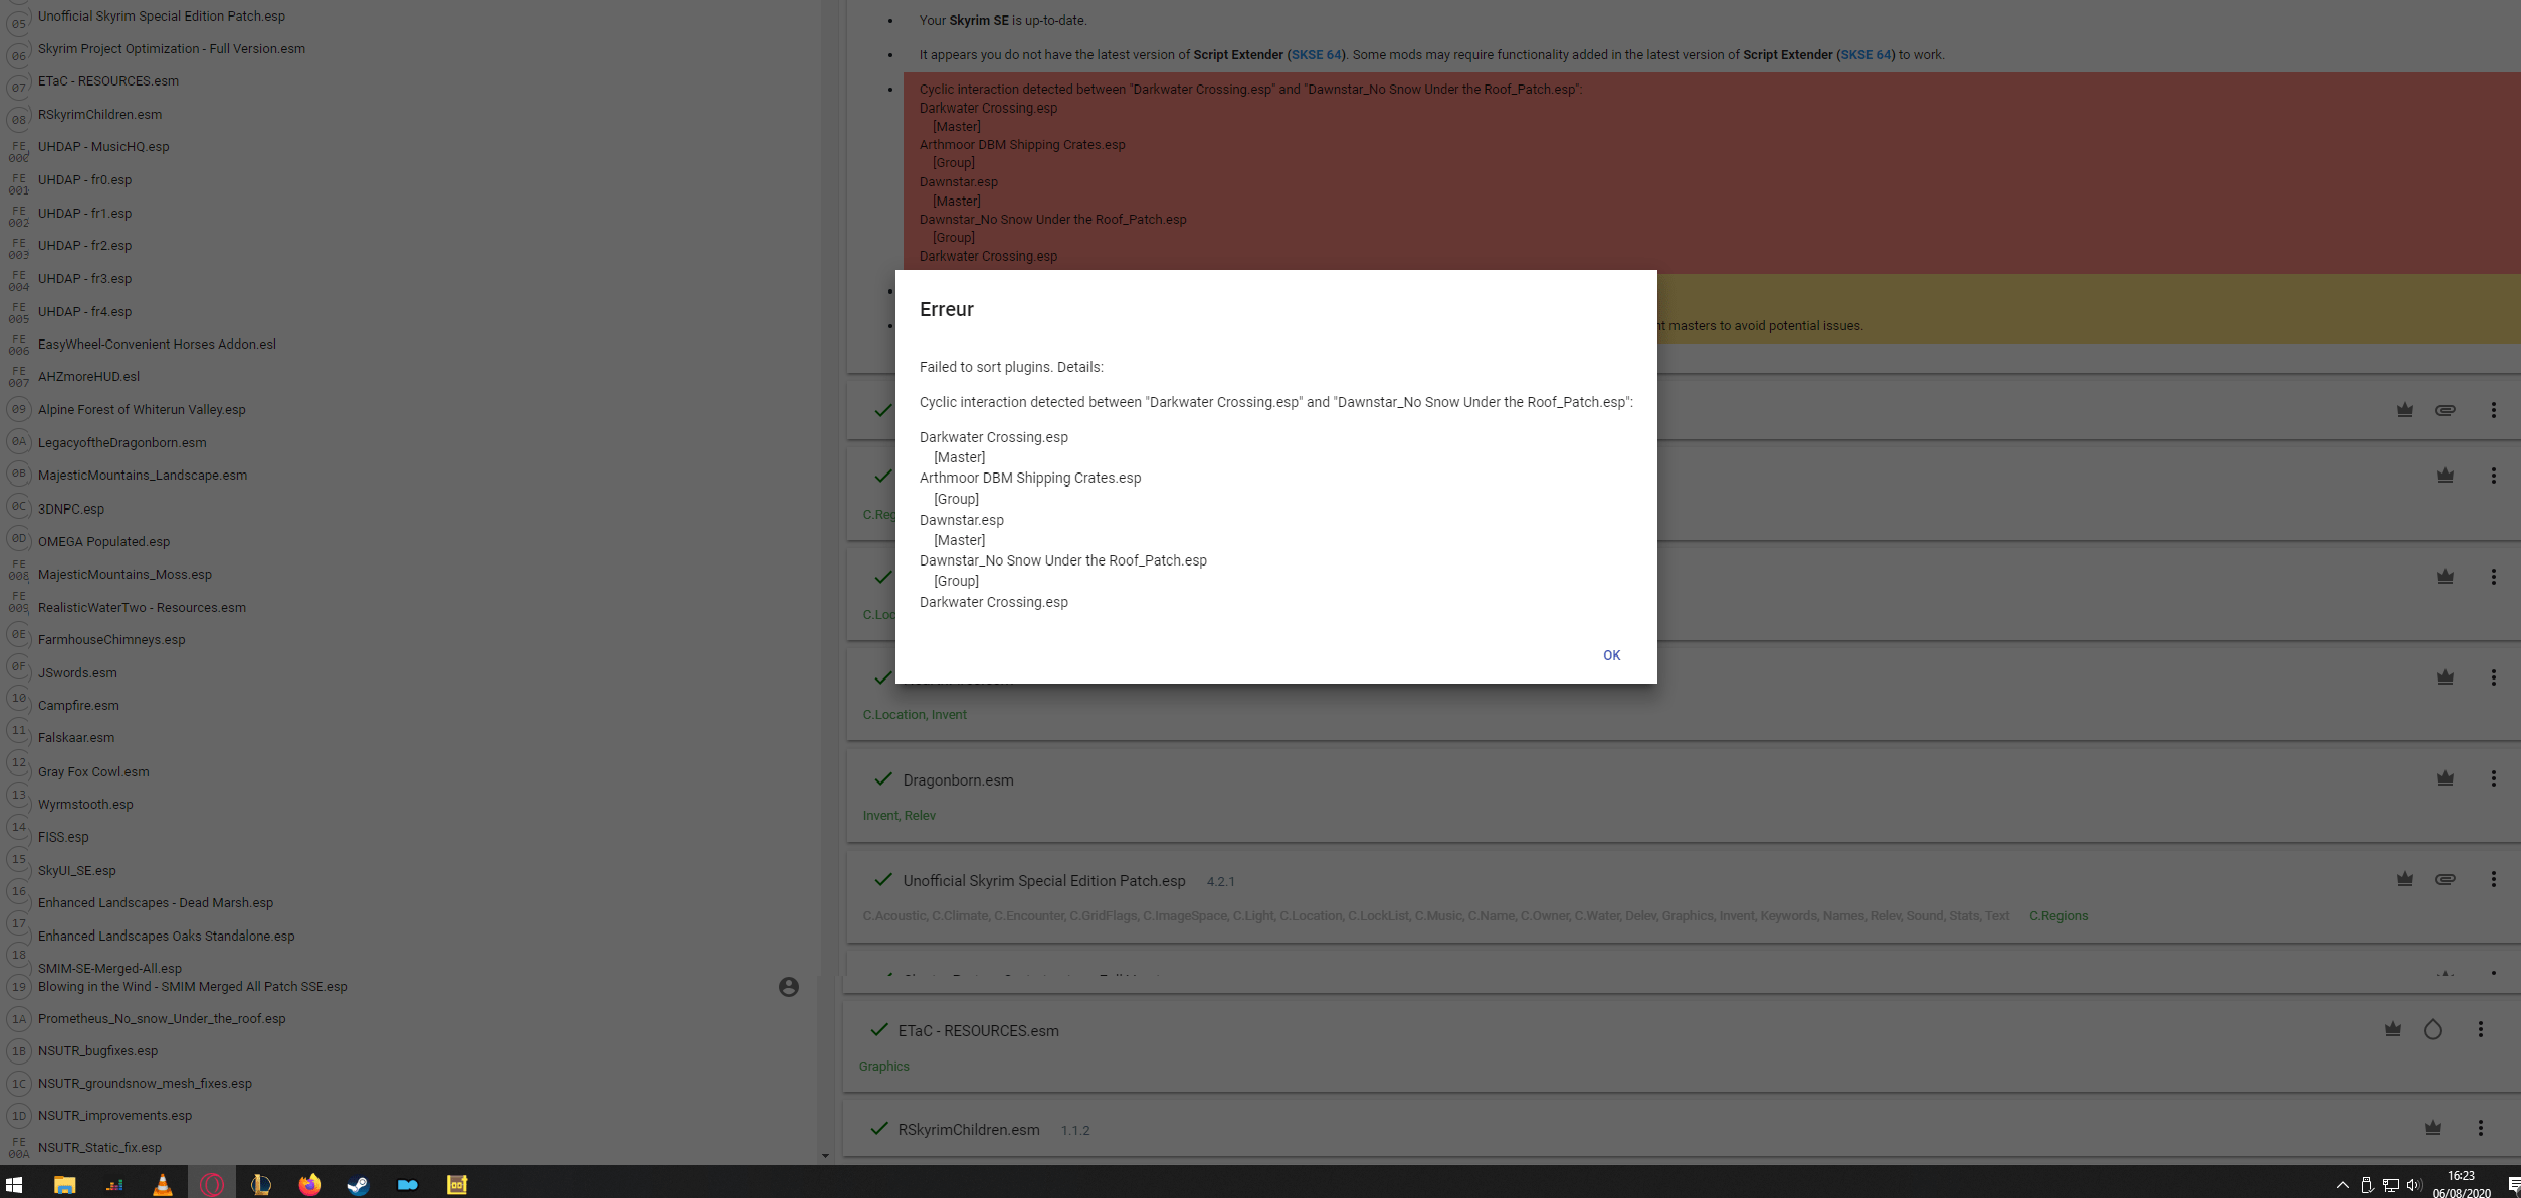Click OK to dismiss the Erreur dialog
This screenshot has height=1198, width=2521.
pos(1611,655)
